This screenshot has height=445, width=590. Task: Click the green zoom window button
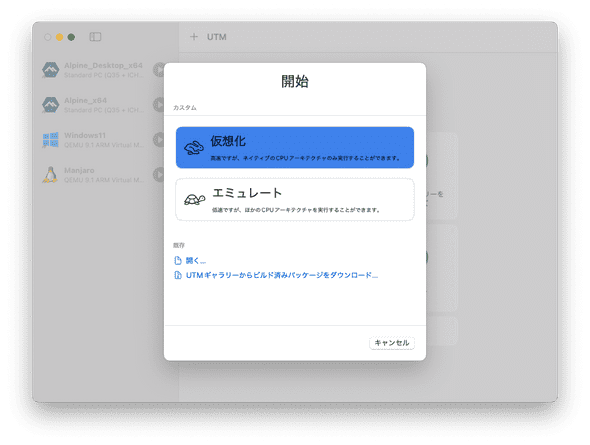click(x=71, y=37)
